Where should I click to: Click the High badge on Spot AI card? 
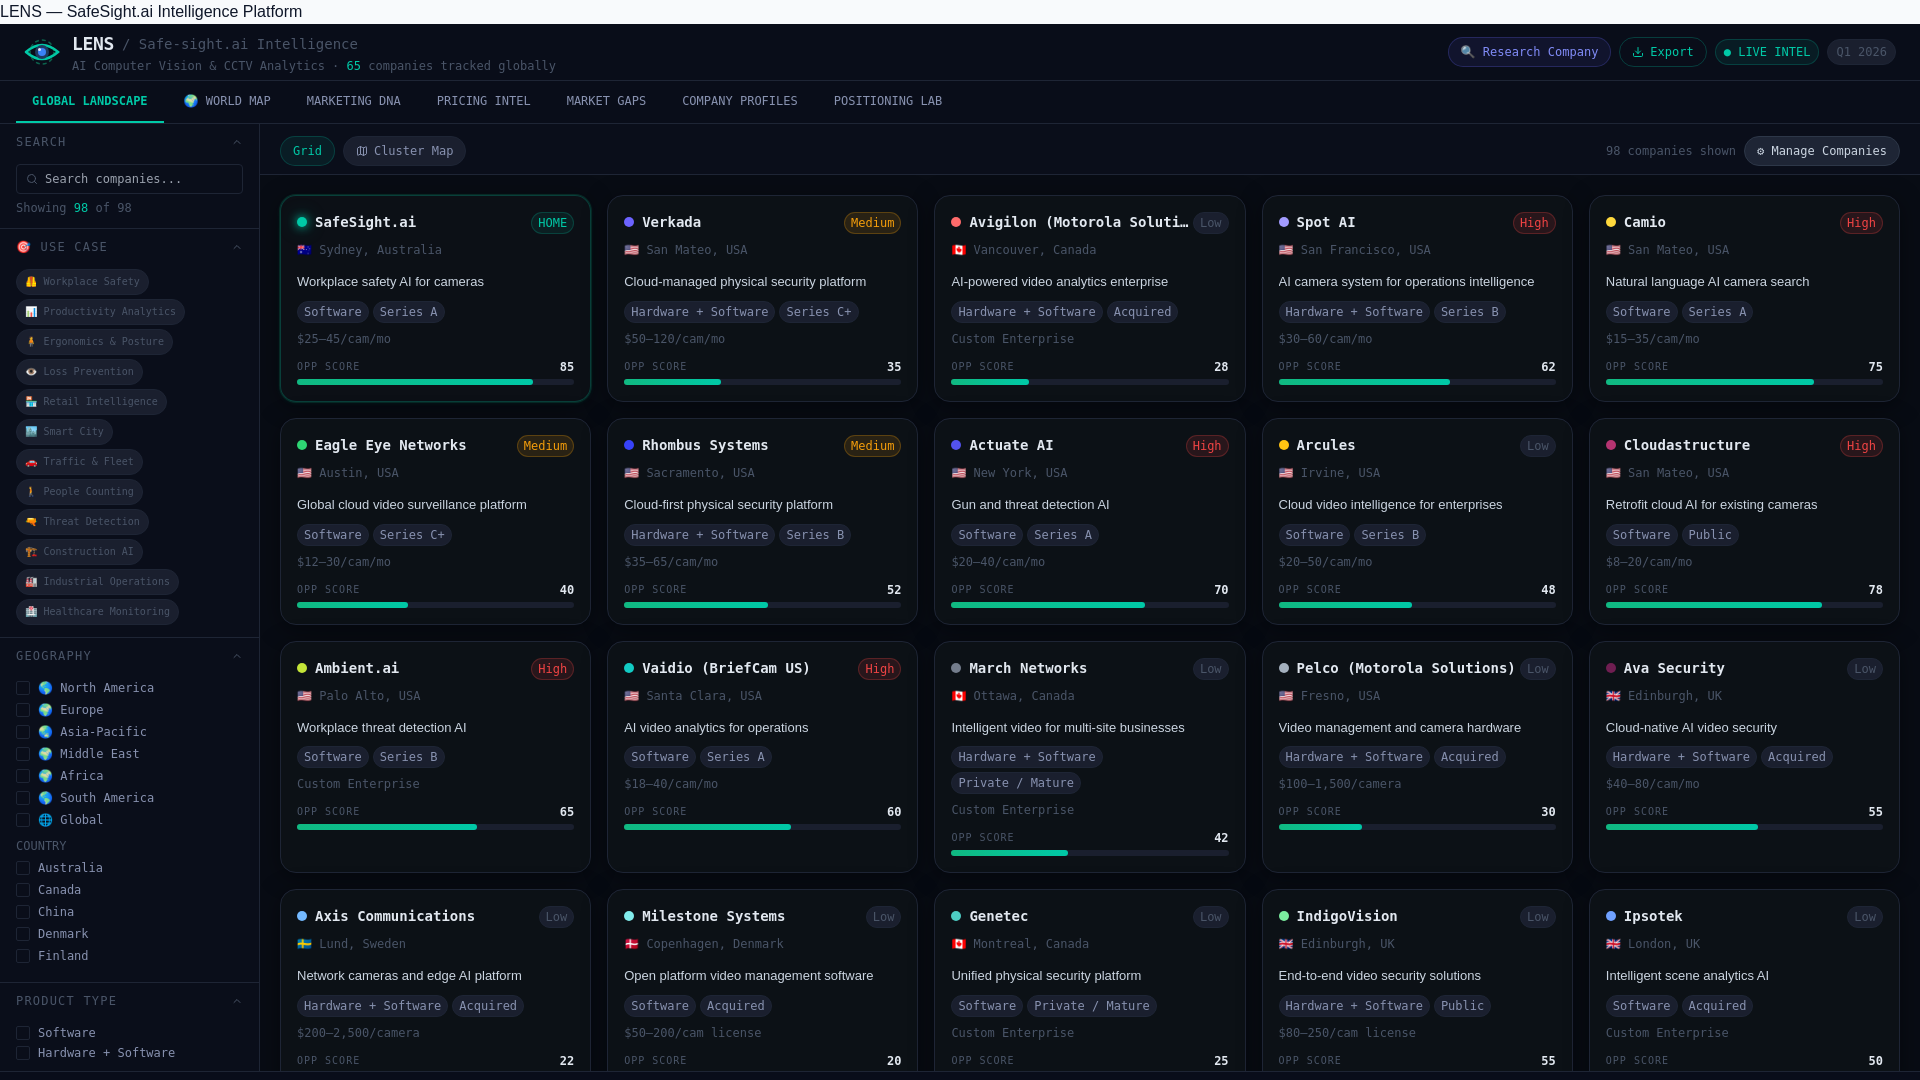click(x=1534, y=223)
